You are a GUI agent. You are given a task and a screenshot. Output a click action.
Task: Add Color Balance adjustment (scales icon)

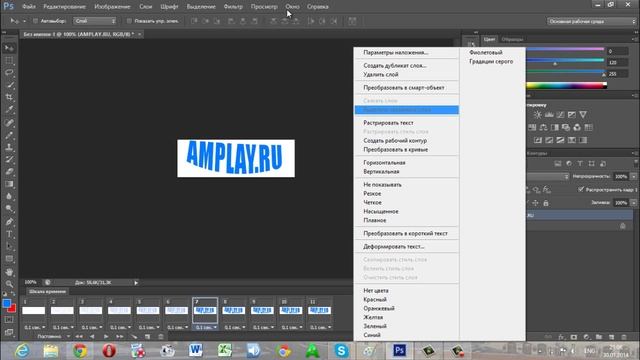(x=543, y=127)
